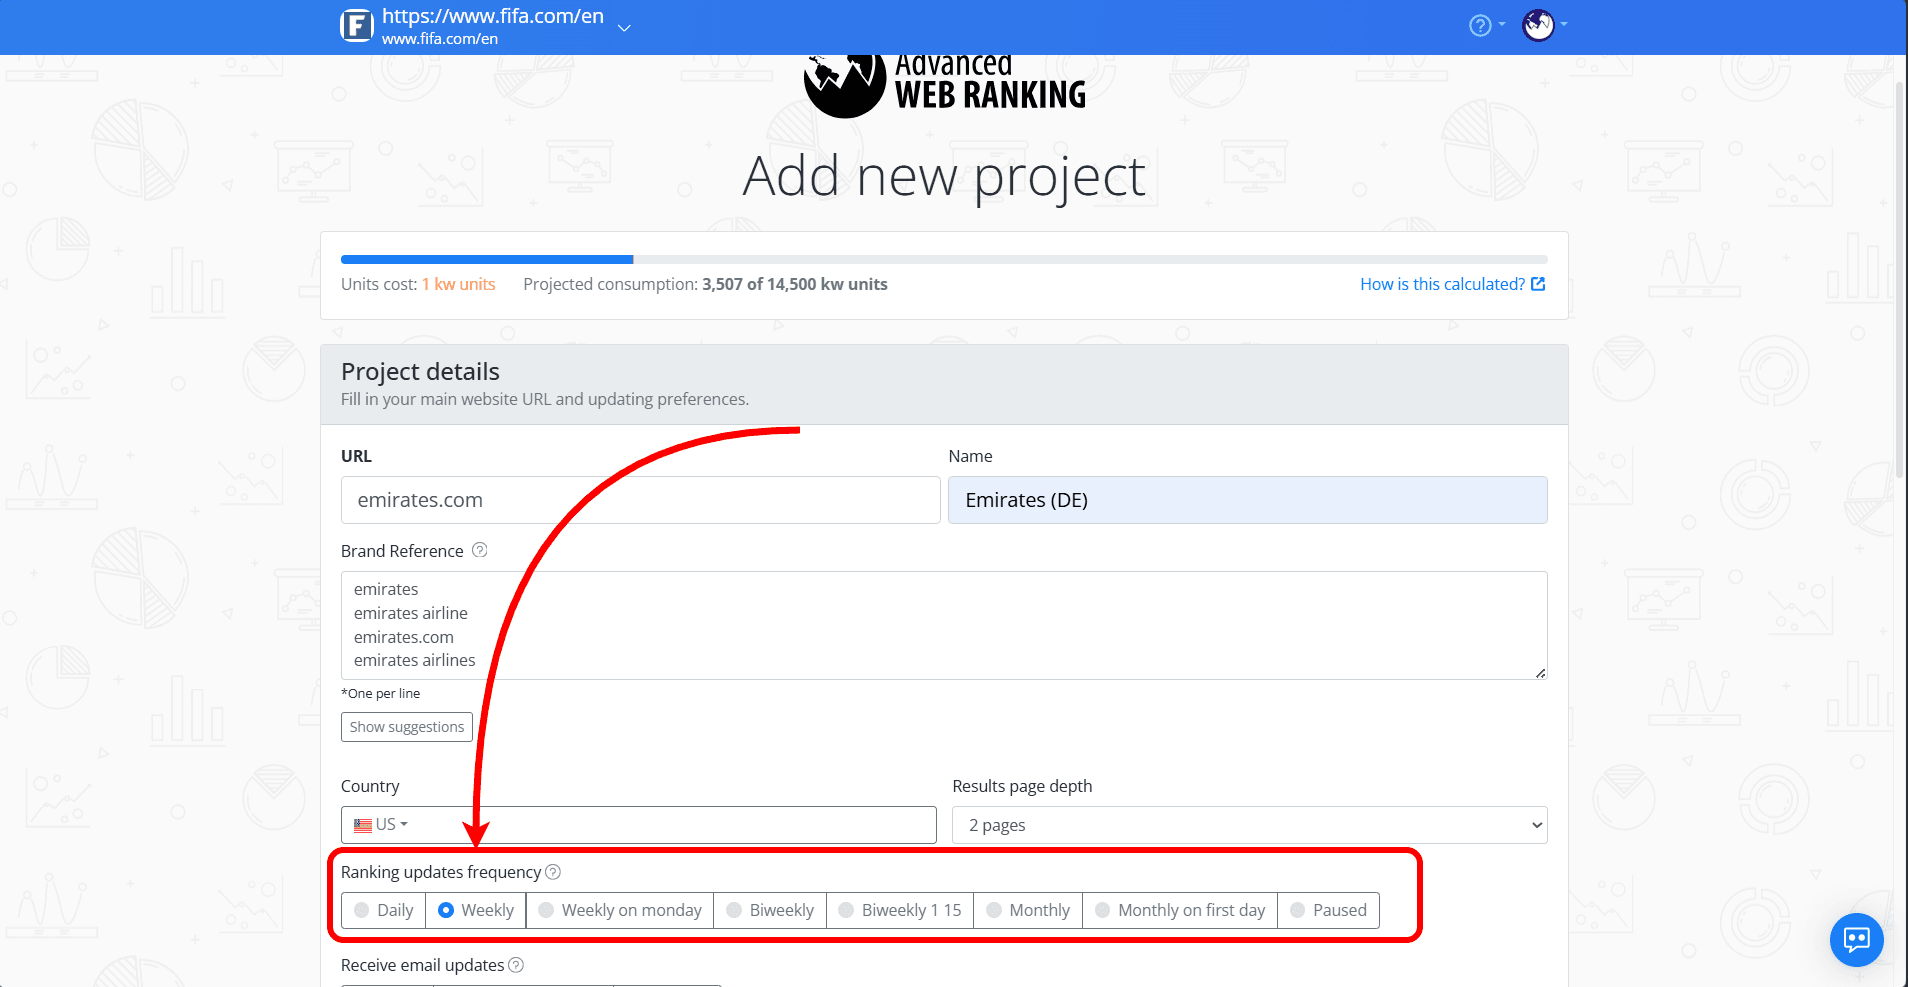Click the page vertical scrollbar

[x=1900, y=280]
